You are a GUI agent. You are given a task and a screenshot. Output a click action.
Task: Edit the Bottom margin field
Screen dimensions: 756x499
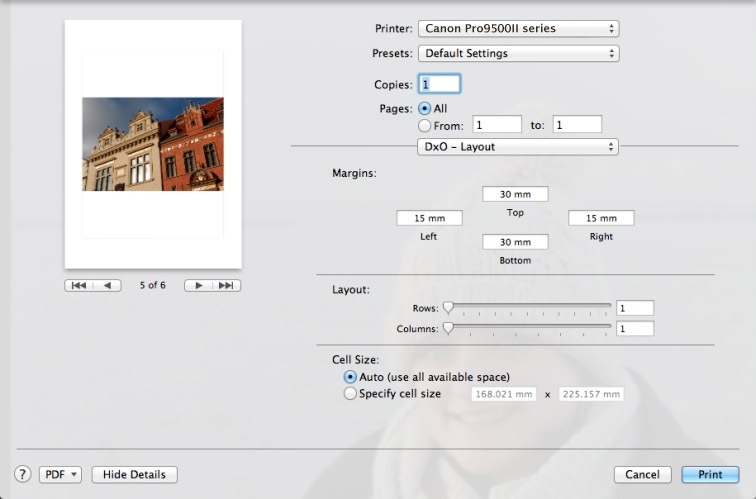515,242
